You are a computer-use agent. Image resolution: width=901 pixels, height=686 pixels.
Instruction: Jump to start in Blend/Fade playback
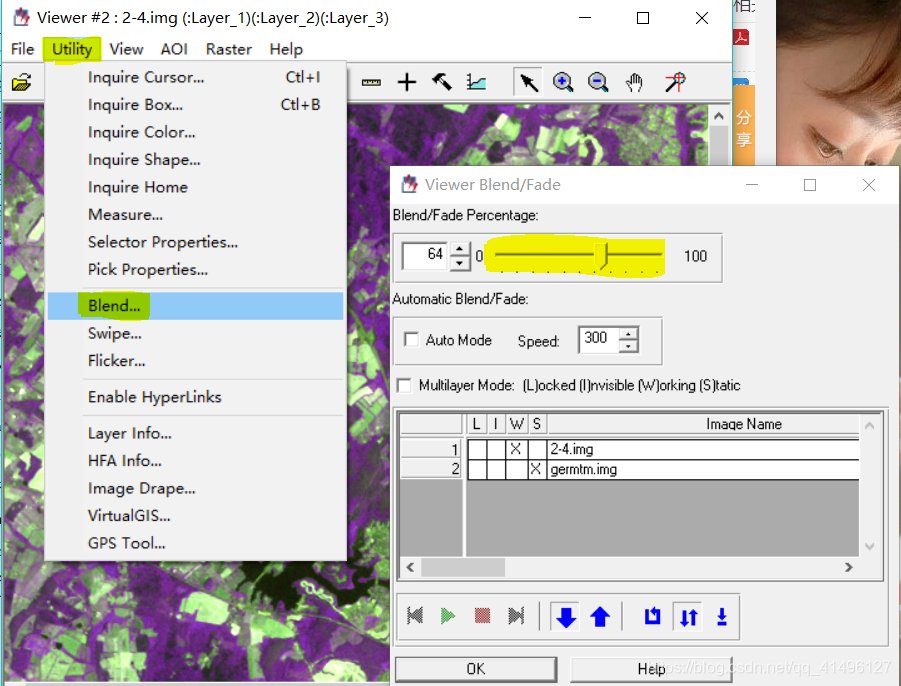tap(415, 616)
